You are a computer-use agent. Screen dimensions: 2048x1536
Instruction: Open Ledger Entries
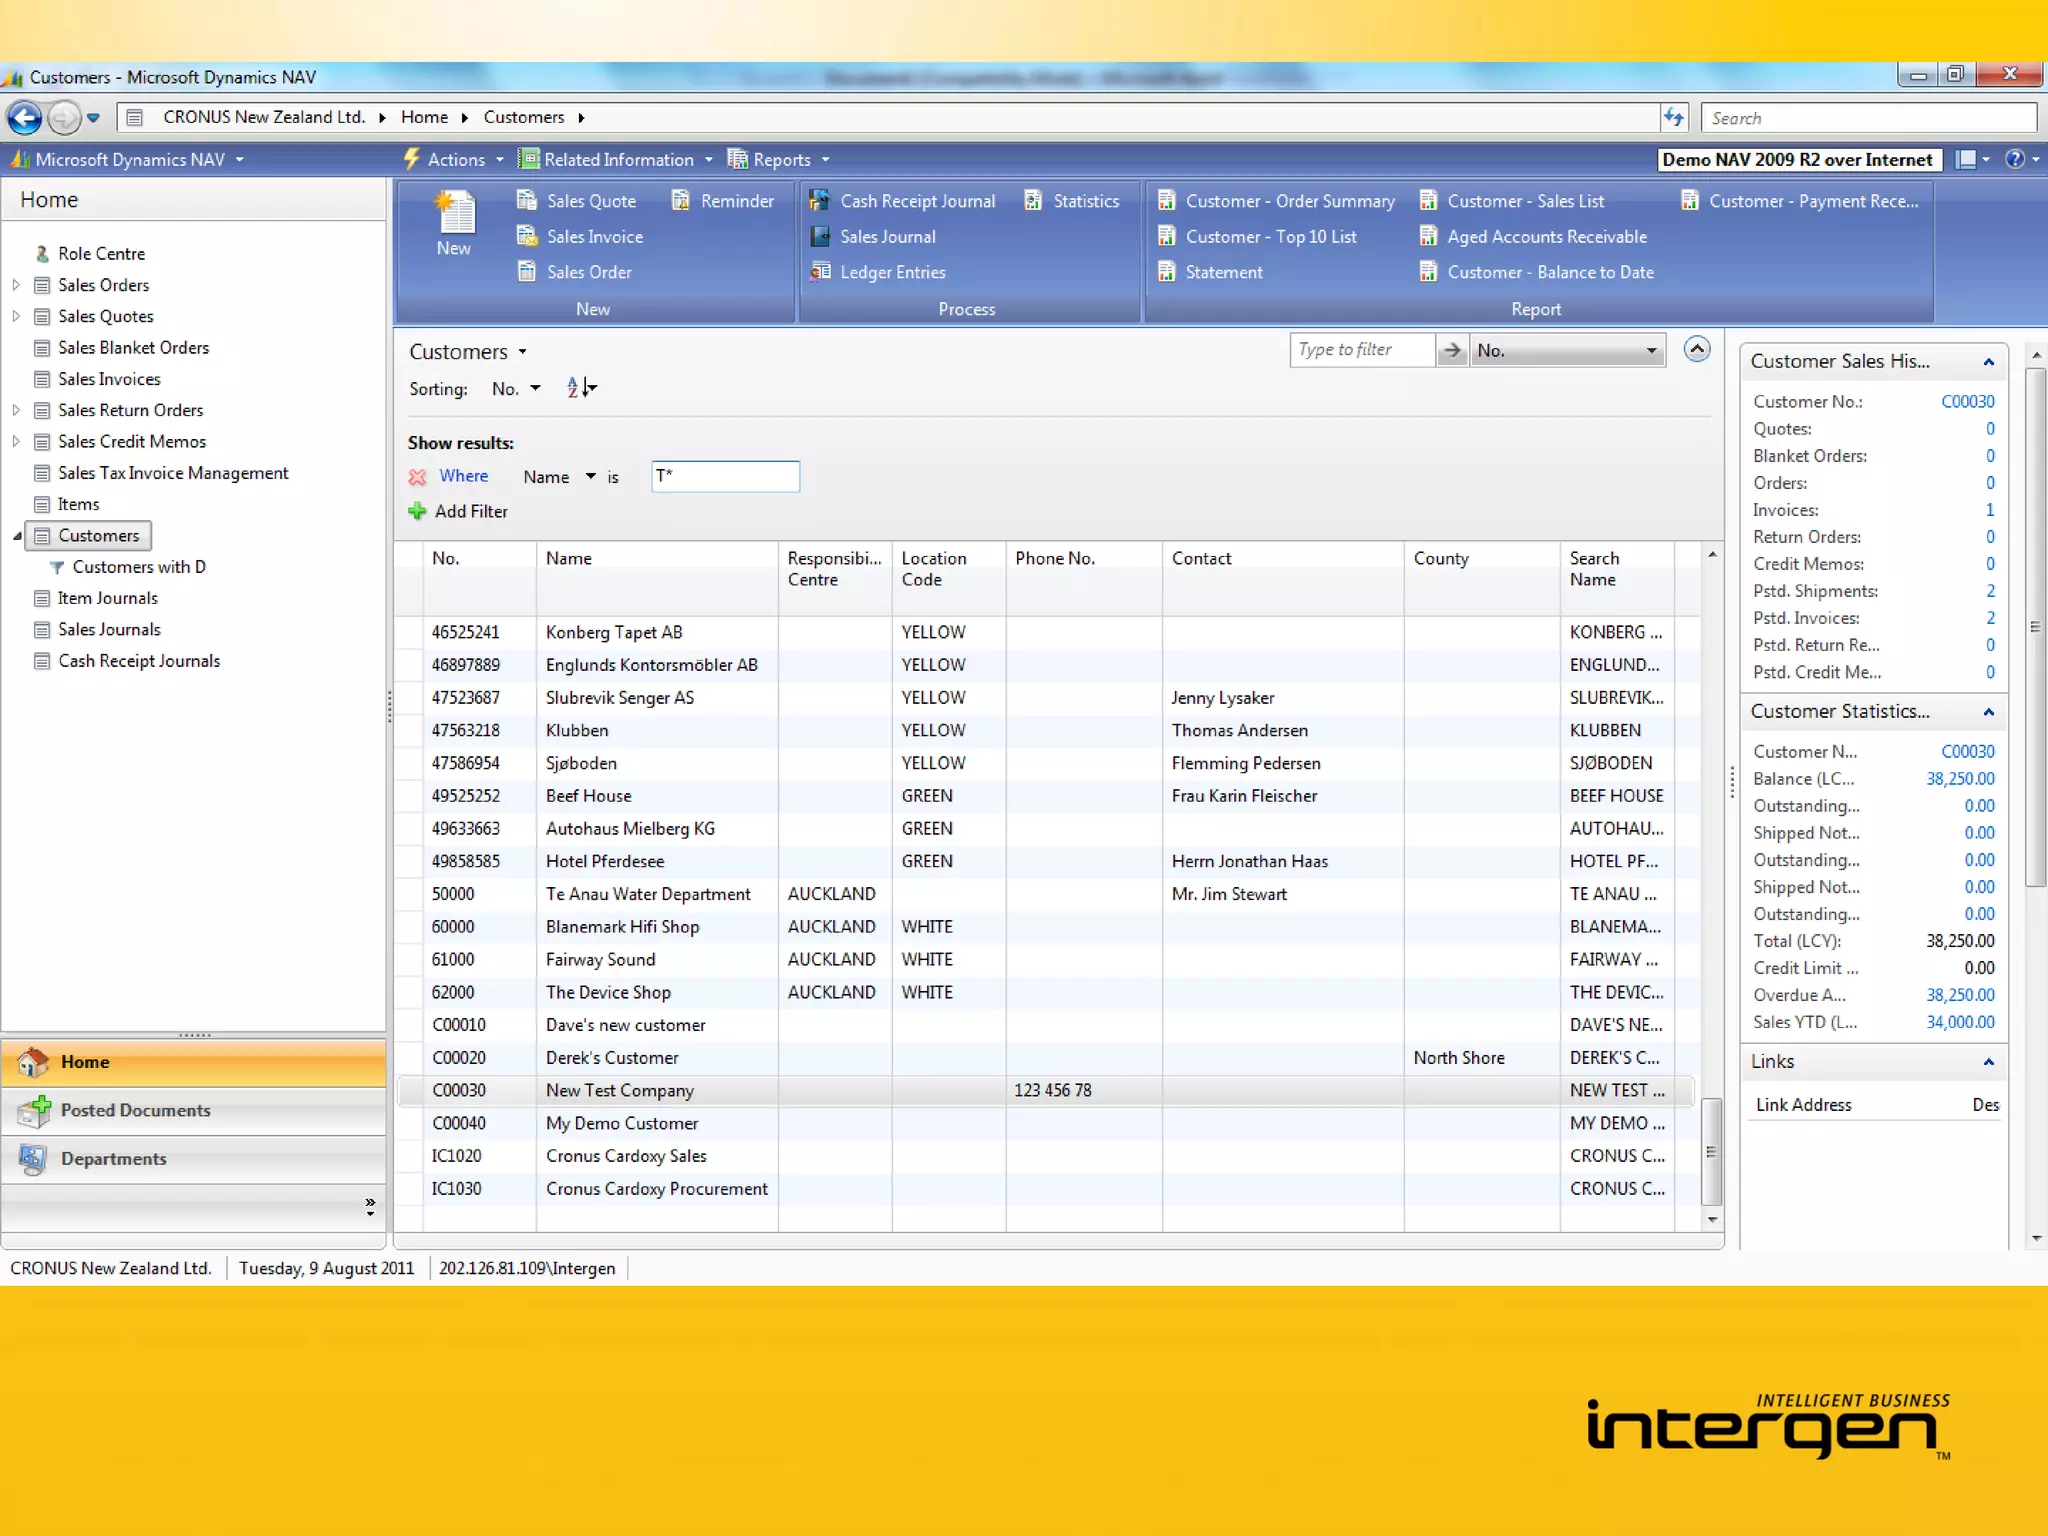pos(877,272)
